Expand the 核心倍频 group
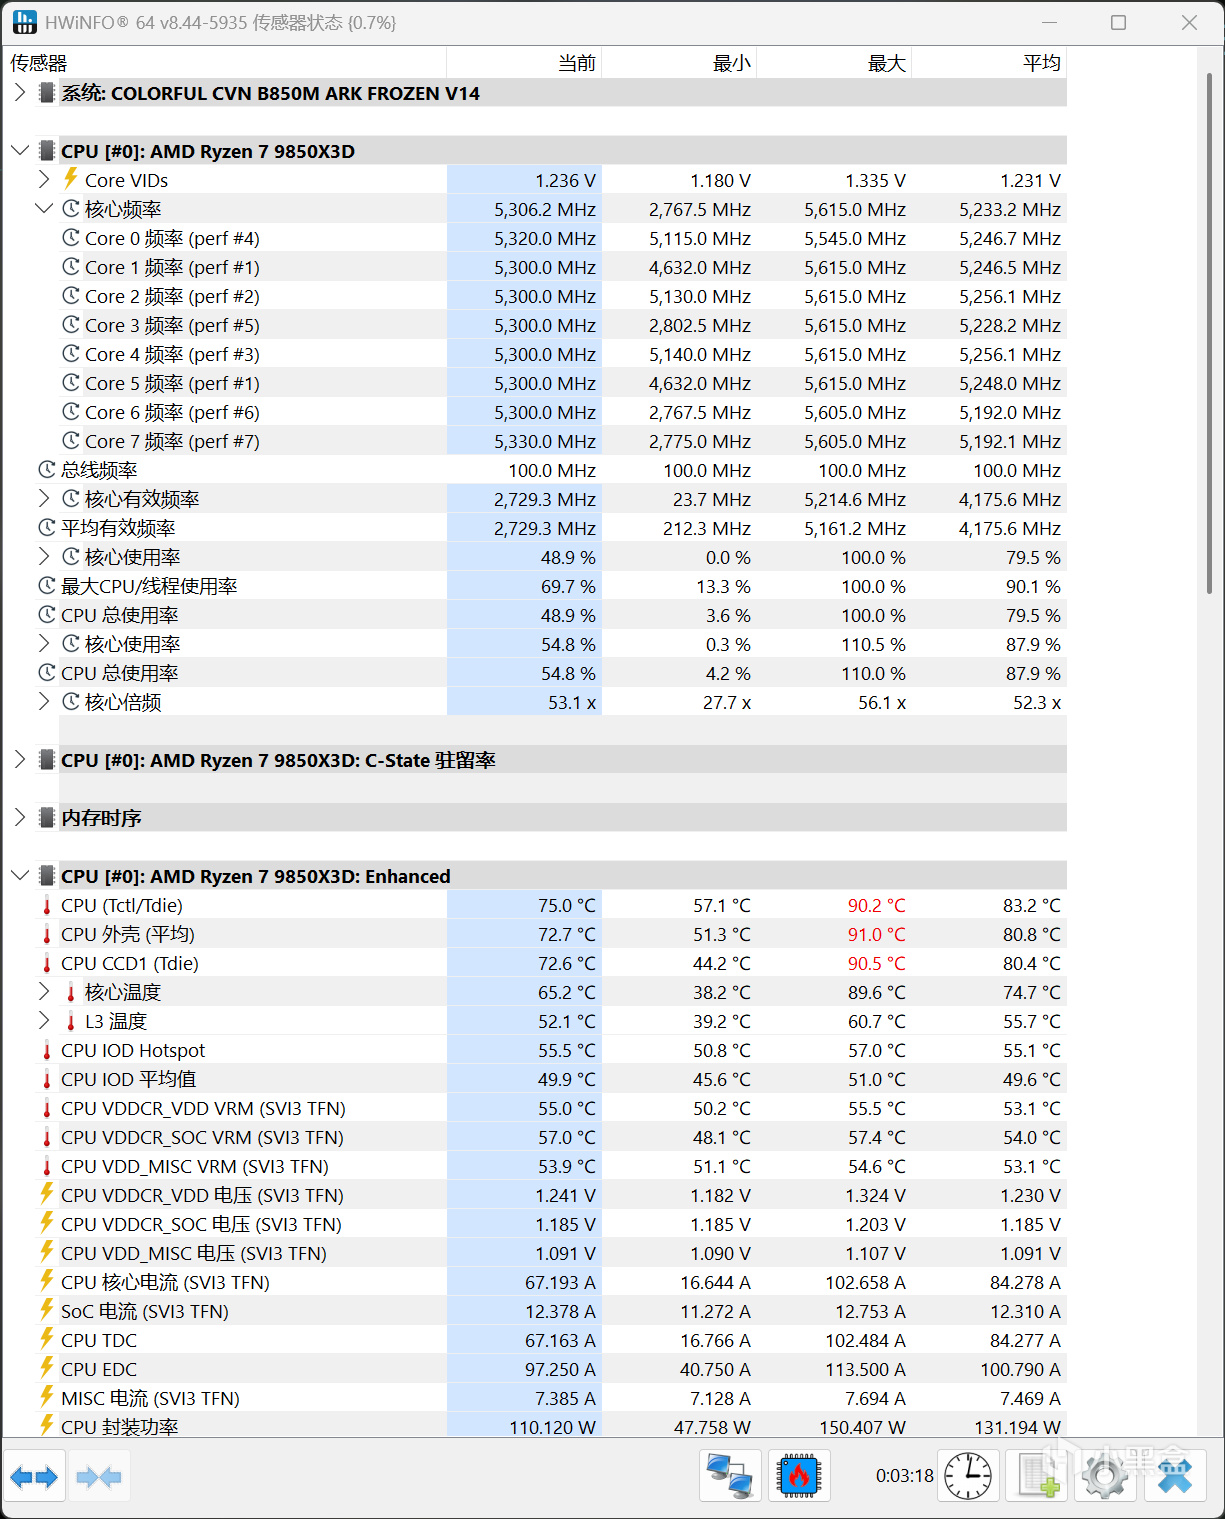Screen dimensions: 1225x1519 pyautogui.click(x=44, y=701)
